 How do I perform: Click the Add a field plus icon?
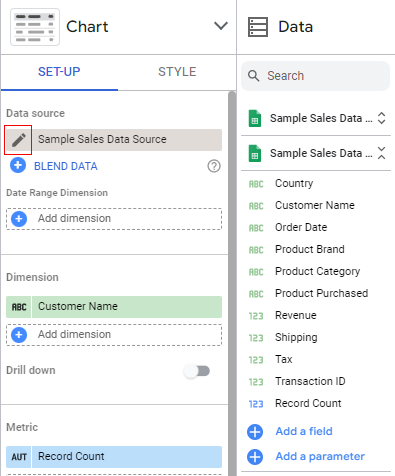(255, 432)
